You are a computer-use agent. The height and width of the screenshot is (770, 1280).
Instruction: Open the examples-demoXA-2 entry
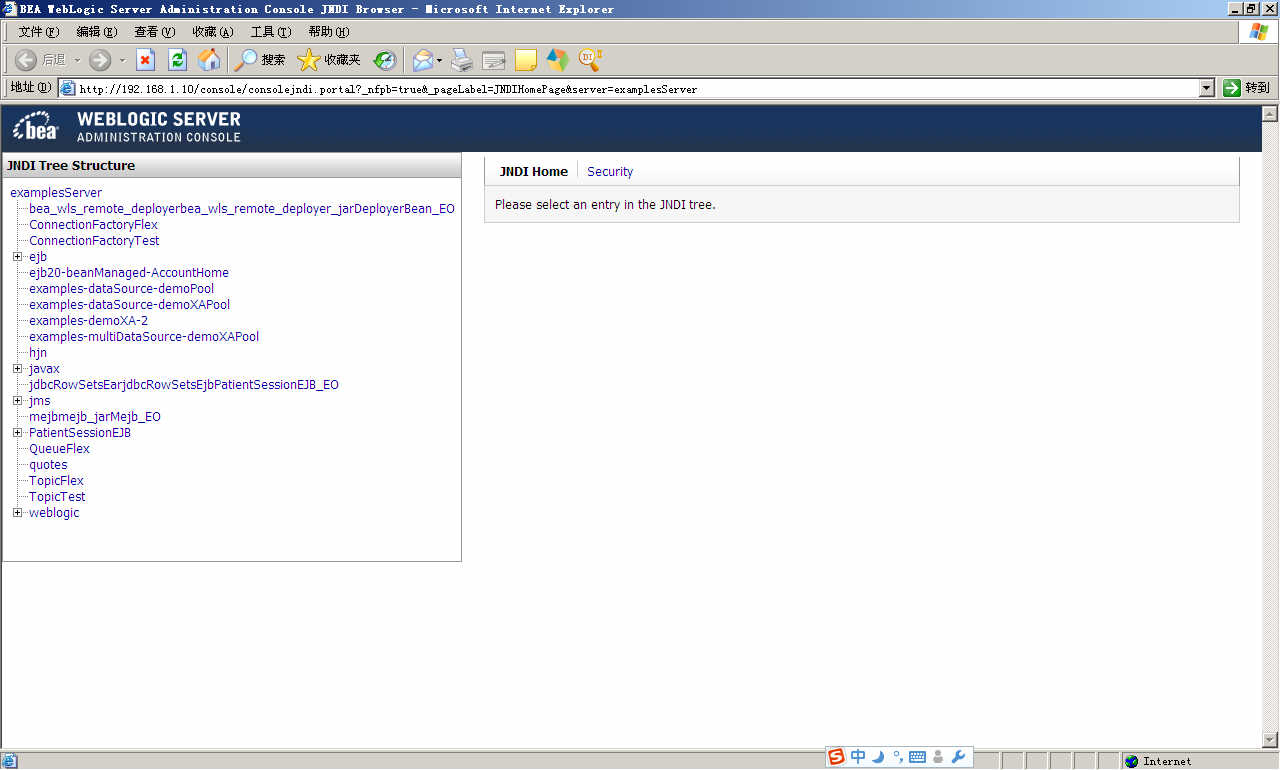(88, 321)
